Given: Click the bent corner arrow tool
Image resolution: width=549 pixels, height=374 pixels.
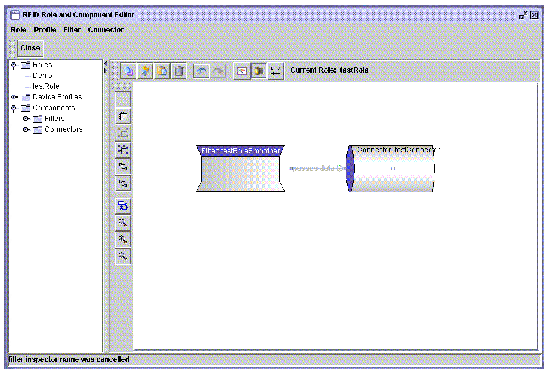Looking at the screenshot, I should pos(123,116).
